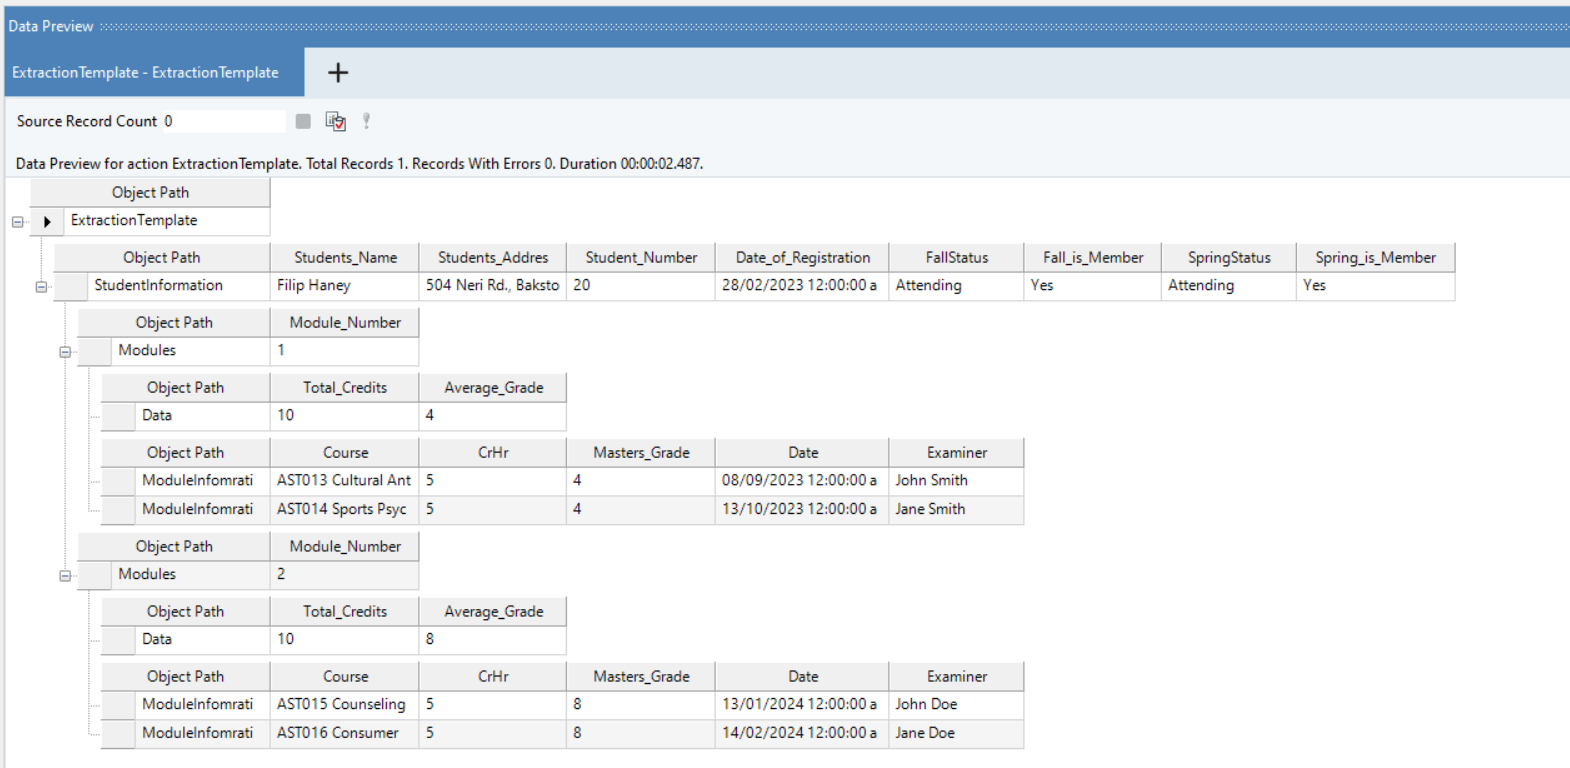Click the Date_of_Registration column header

point(802,258)
